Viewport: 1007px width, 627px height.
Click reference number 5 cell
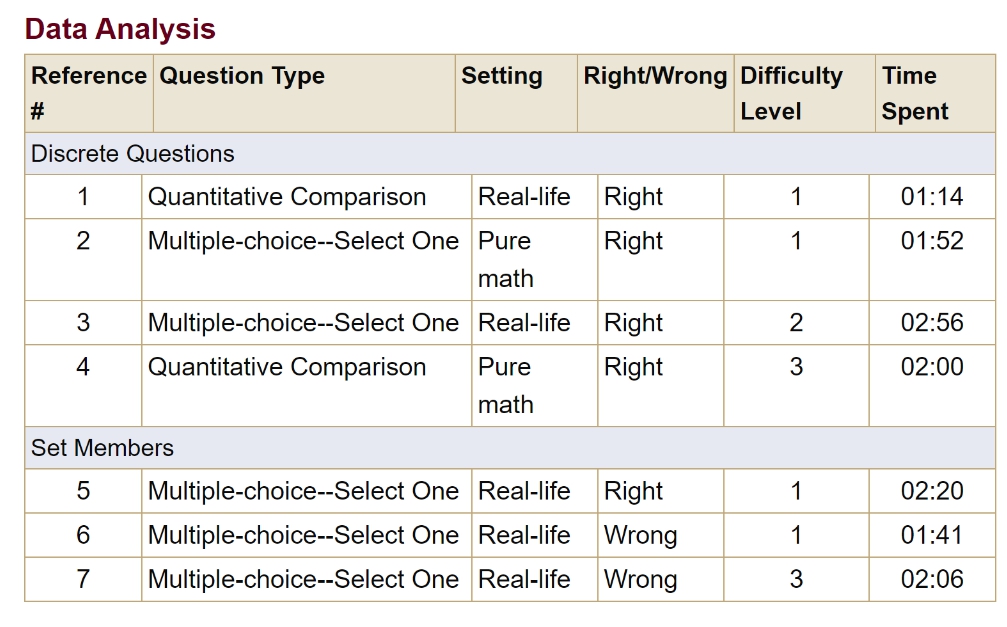point(83,491)
